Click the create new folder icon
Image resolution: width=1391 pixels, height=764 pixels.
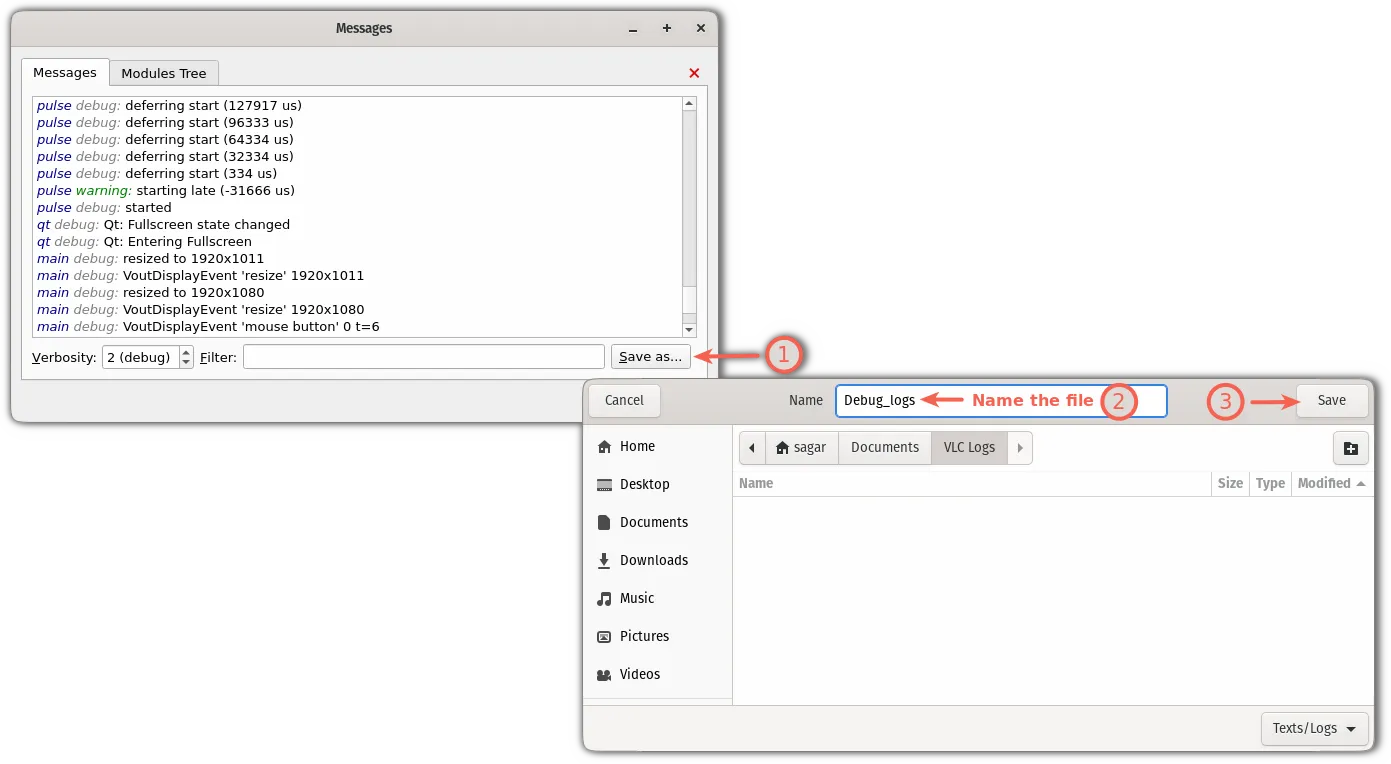[1350, 448]
